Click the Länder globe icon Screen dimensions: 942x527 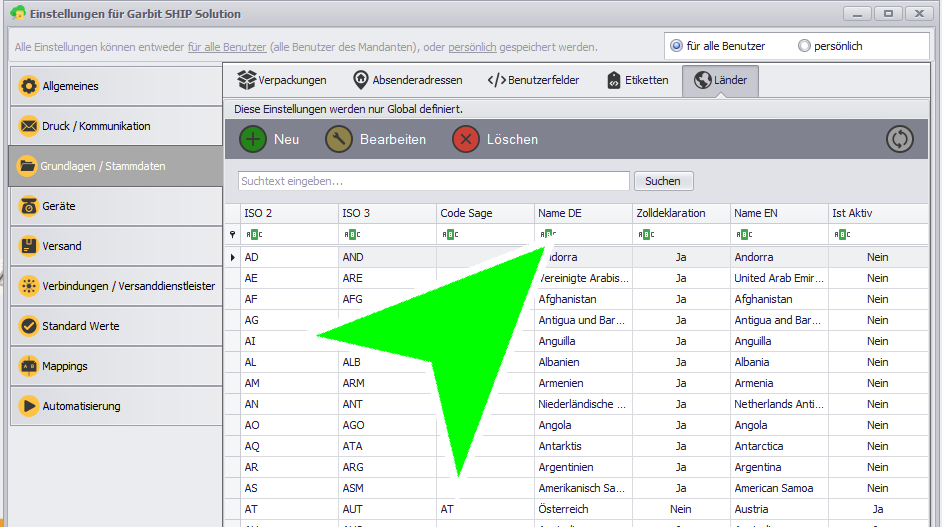click(702, 80)
